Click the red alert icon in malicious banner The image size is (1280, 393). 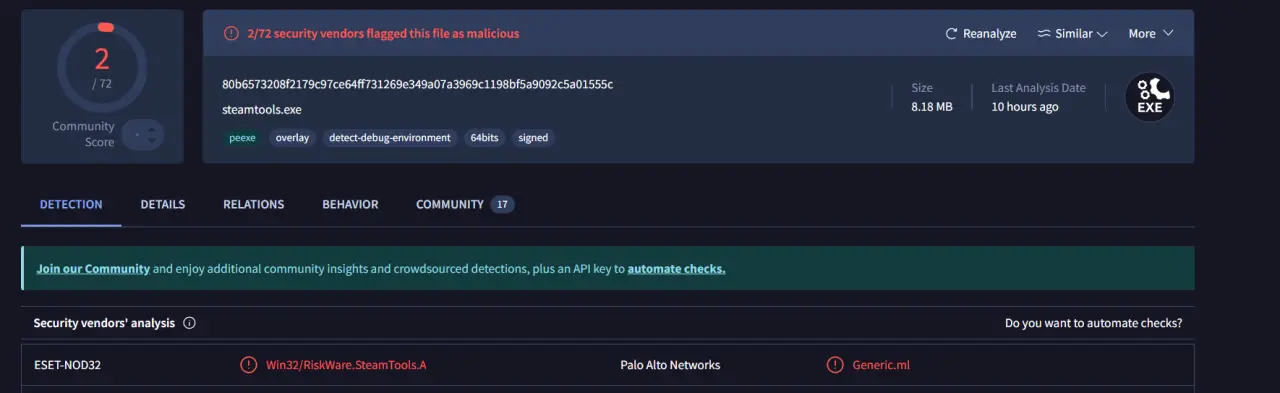[230, 33]
